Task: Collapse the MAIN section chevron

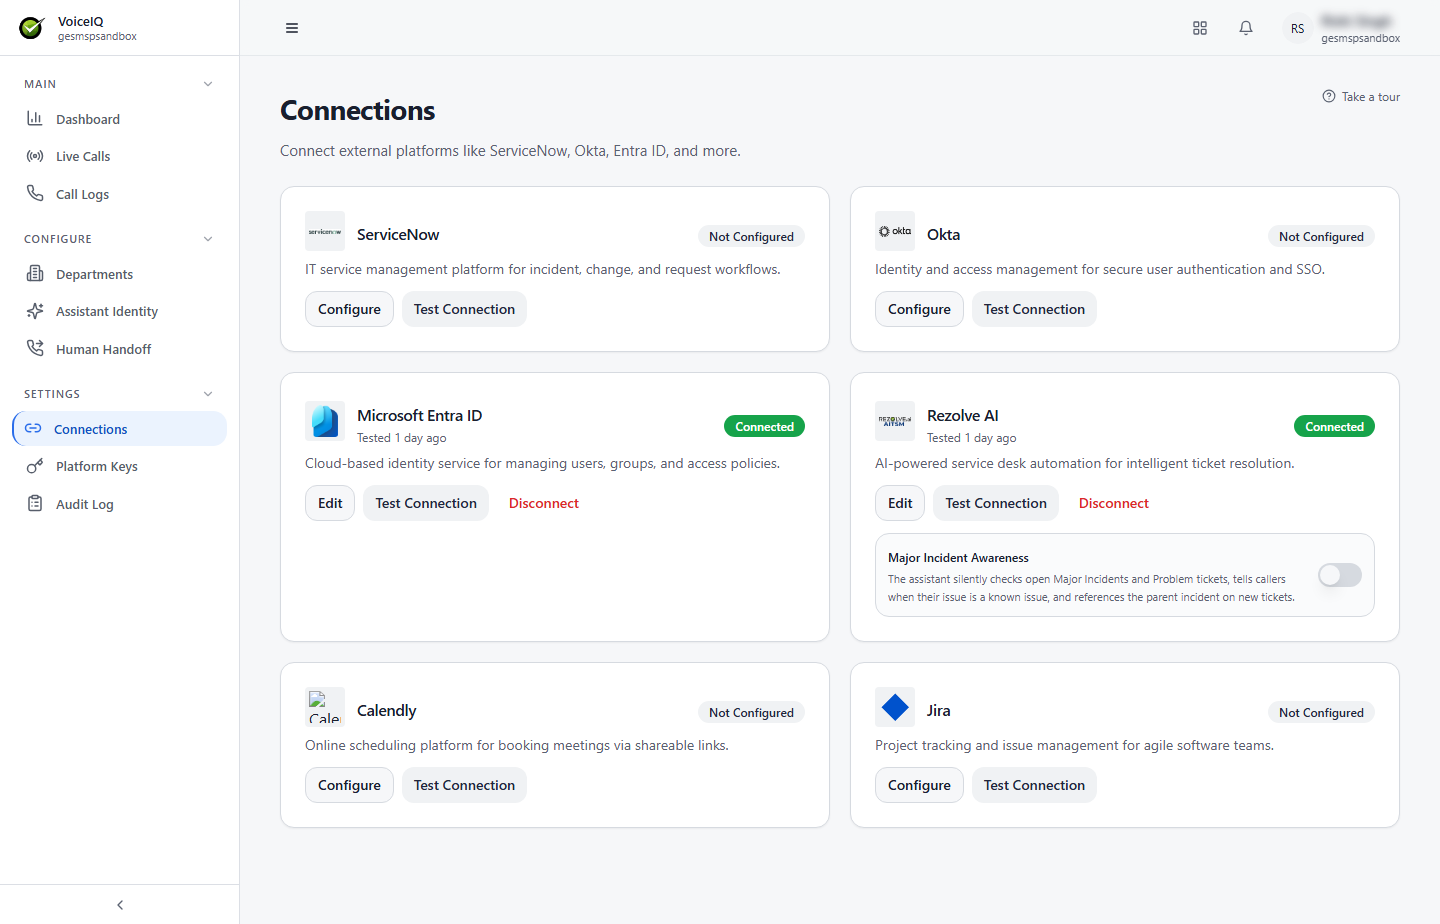Action: [x=208, y=84]
